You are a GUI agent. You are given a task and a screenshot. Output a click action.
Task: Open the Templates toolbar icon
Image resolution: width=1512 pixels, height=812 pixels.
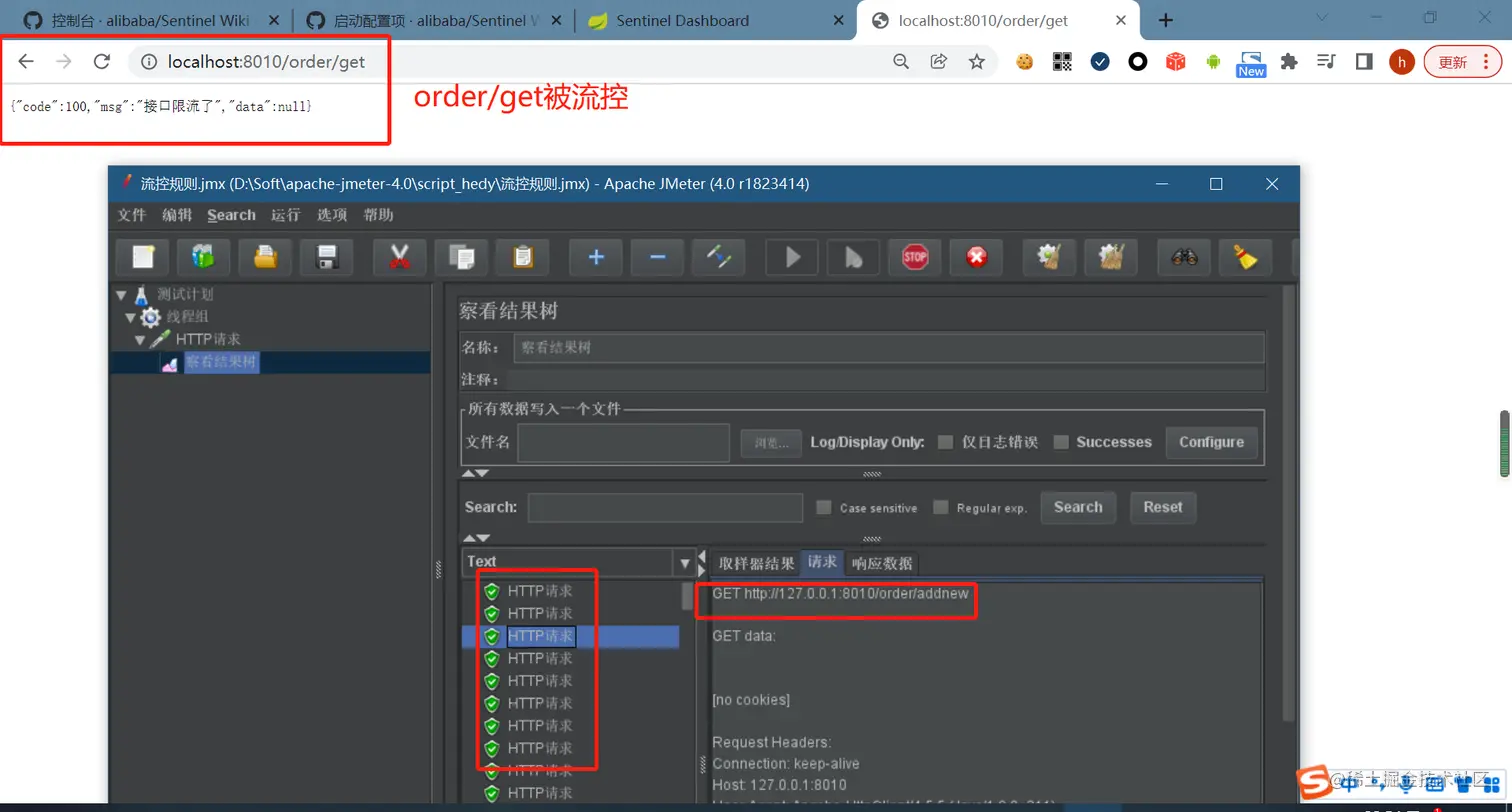[x=203, y=257]
